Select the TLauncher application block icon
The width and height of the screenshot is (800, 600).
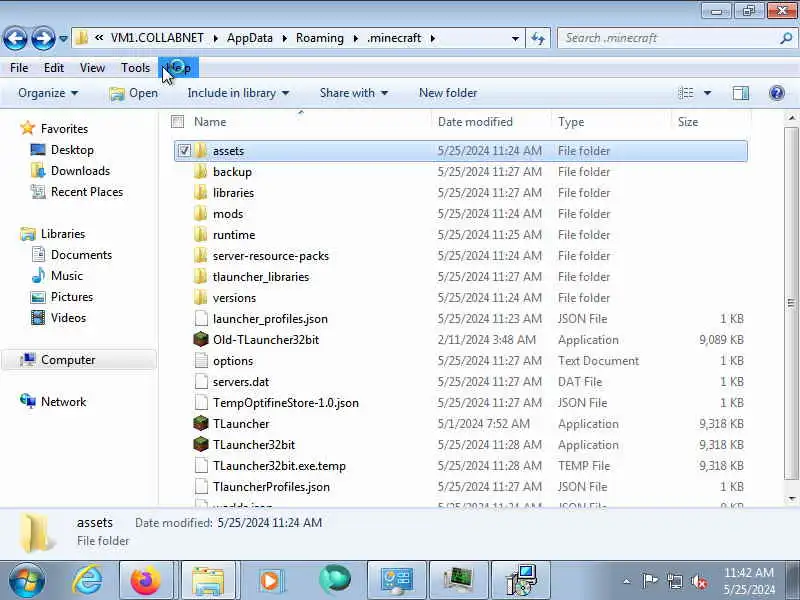[x=201, y=423]
